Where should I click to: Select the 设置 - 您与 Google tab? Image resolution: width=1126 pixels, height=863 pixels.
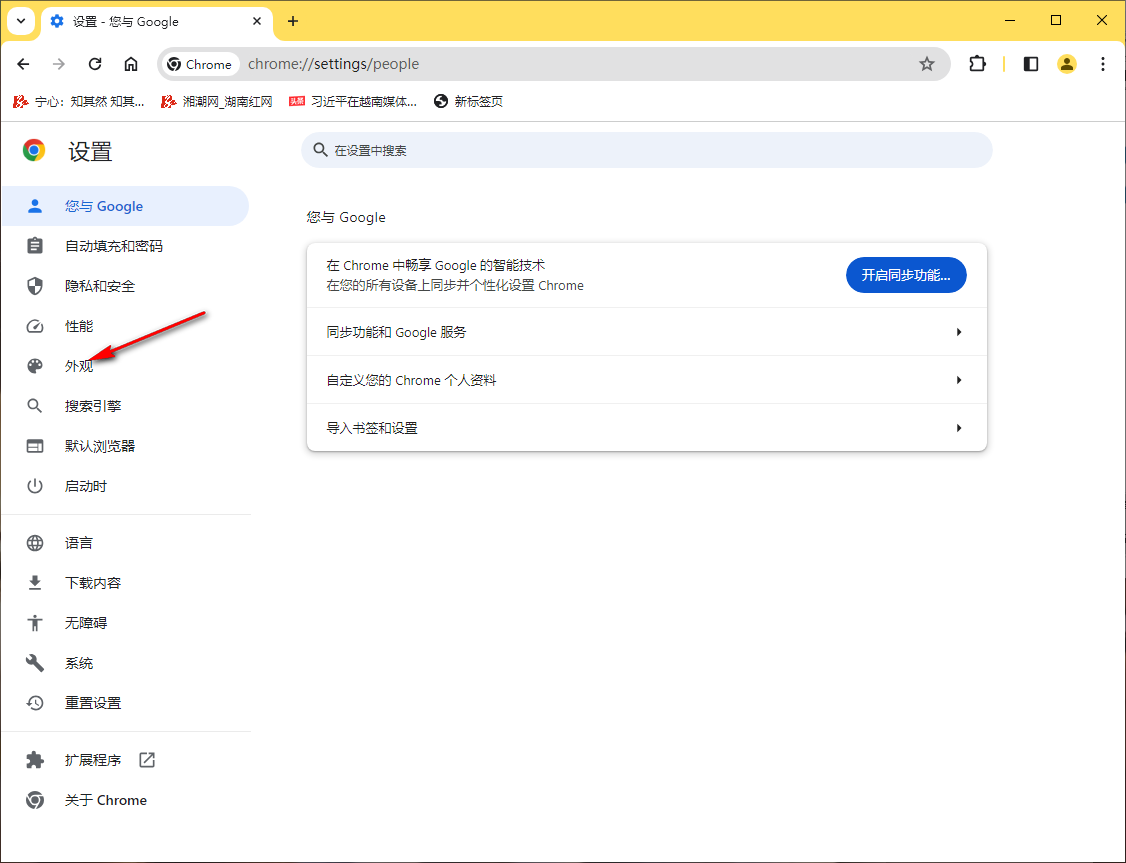(x=157, y=22)
